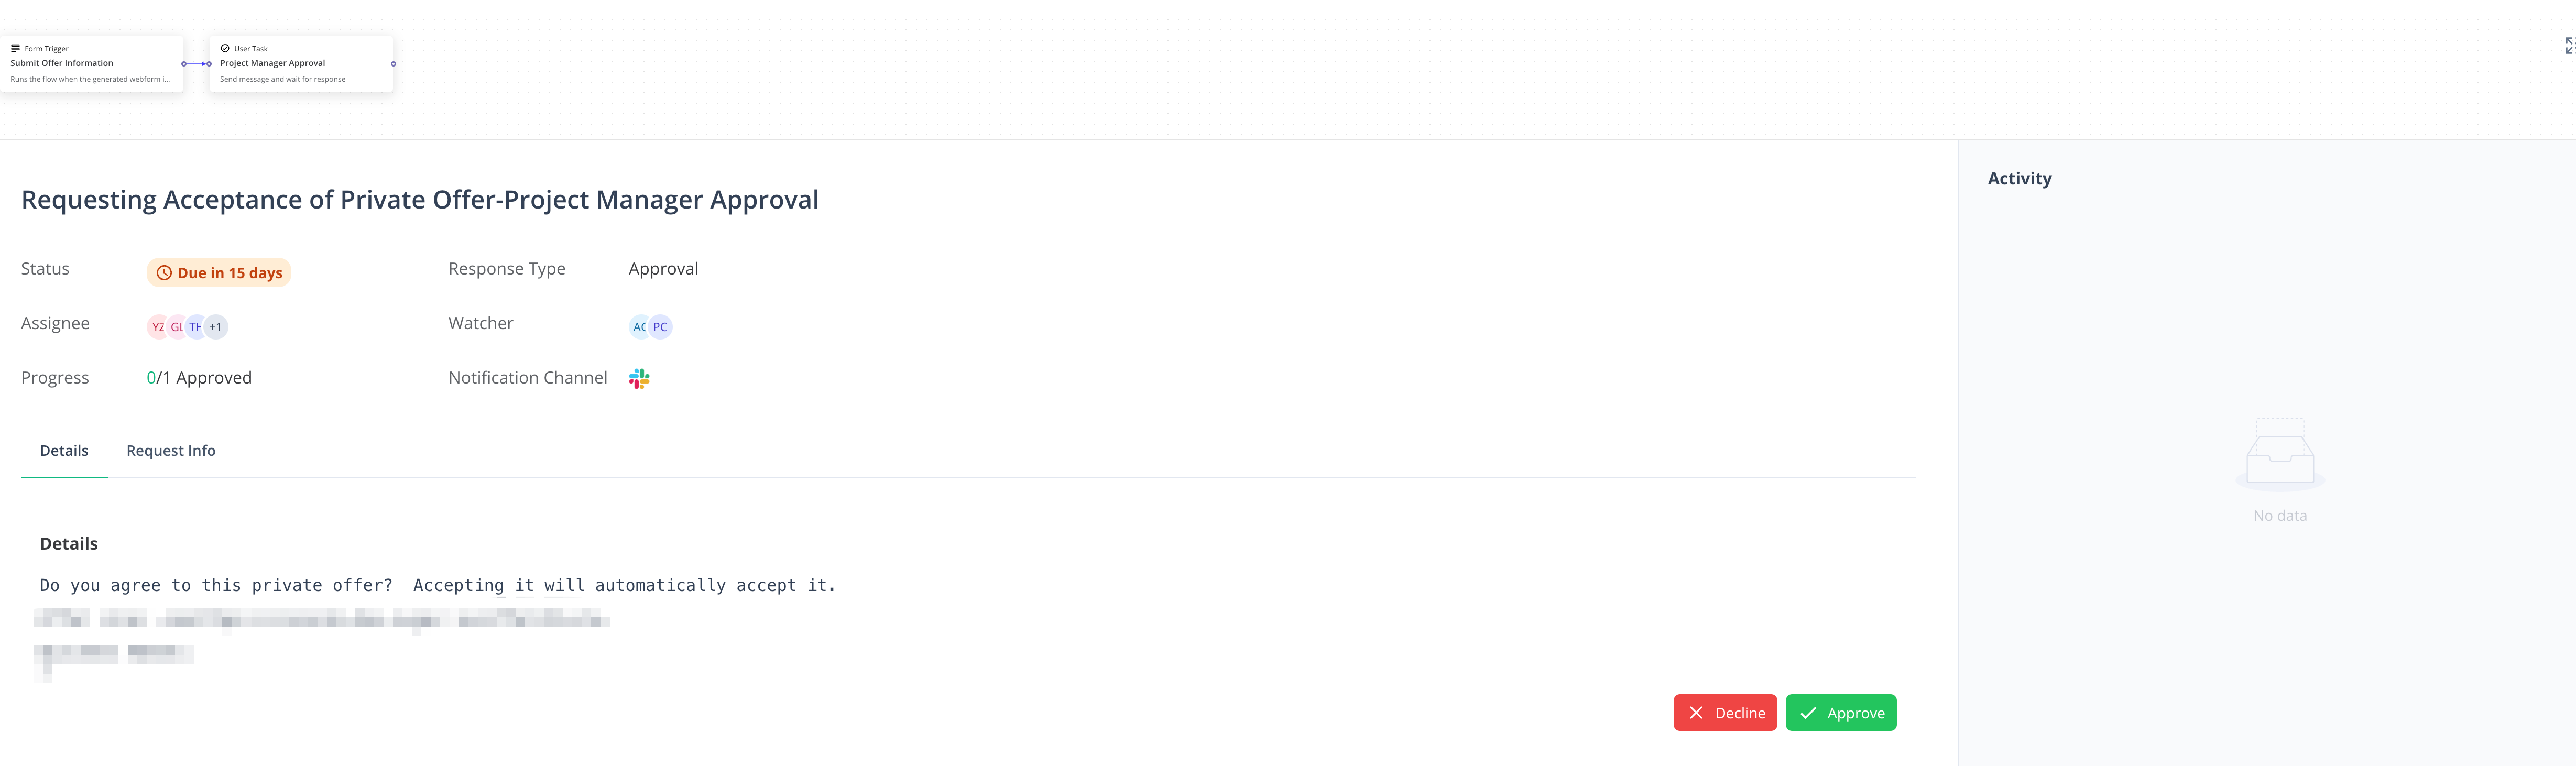Click the 0/1 Approved progress text

[x=199, y=378]
